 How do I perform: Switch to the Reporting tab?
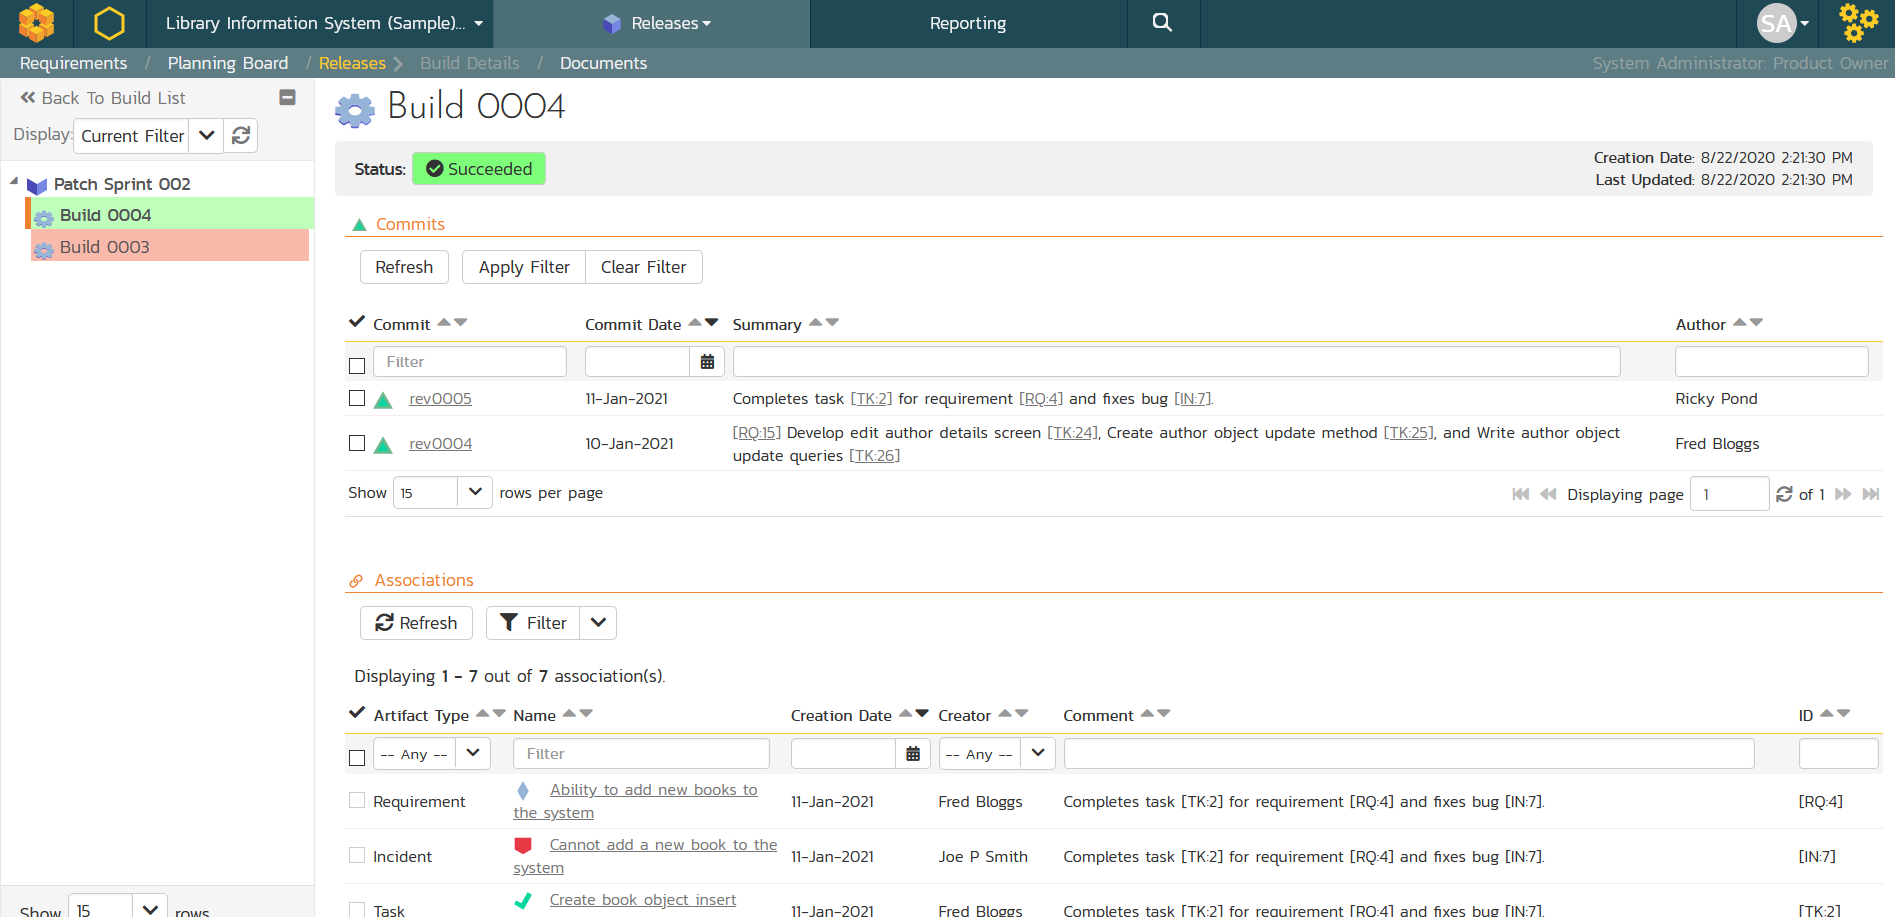pos(967,23)
